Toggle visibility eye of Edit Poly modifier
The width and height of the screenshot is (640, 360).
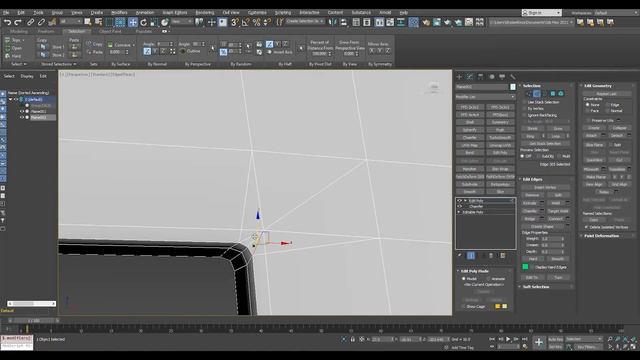tap(460, 201)
